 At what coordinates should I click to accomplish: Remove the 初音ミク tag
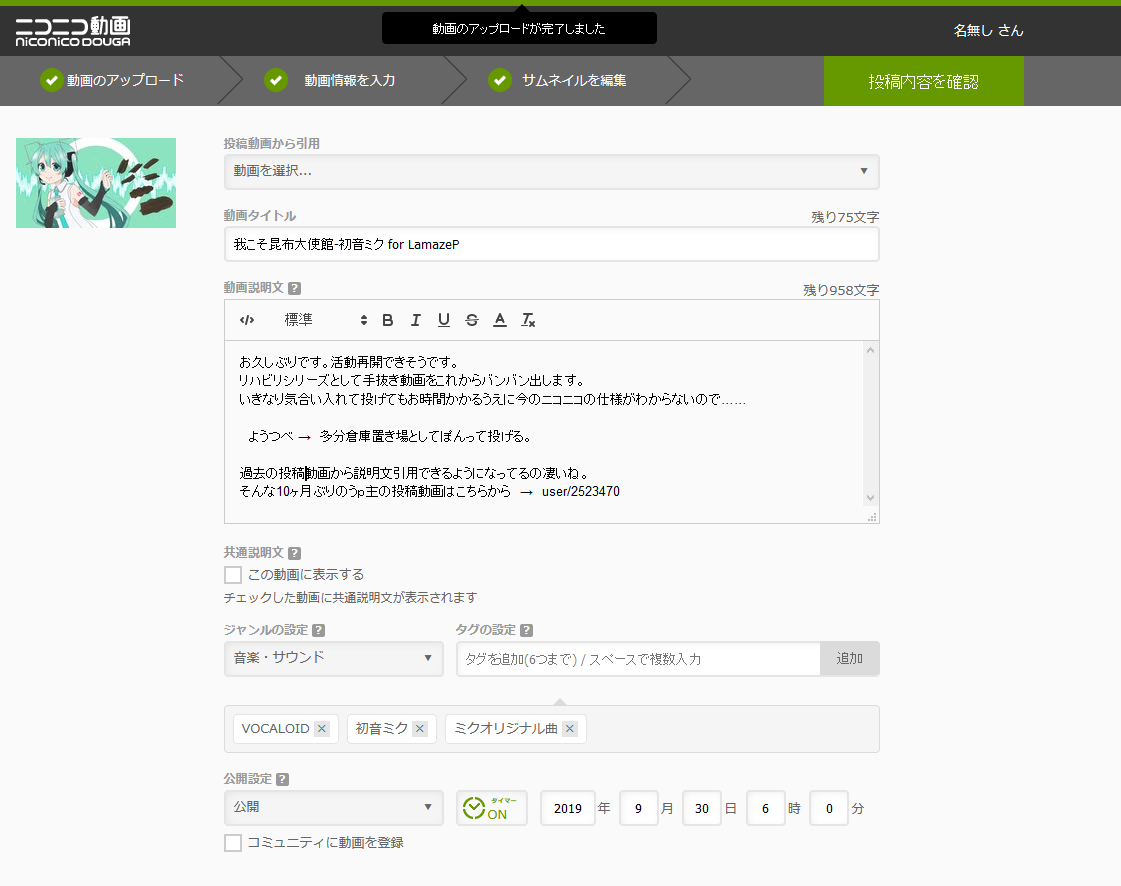coord(420,729)
